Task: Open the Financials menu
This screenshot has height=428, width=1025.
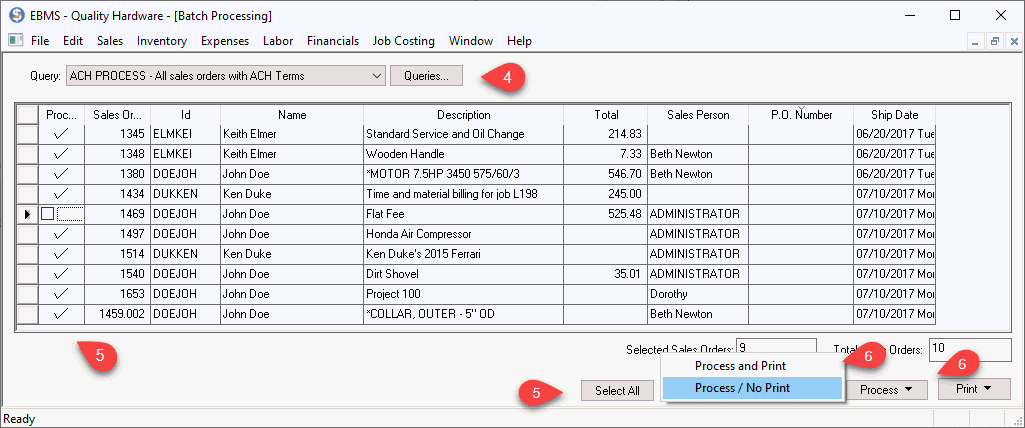Action: (x=333, y=41)
